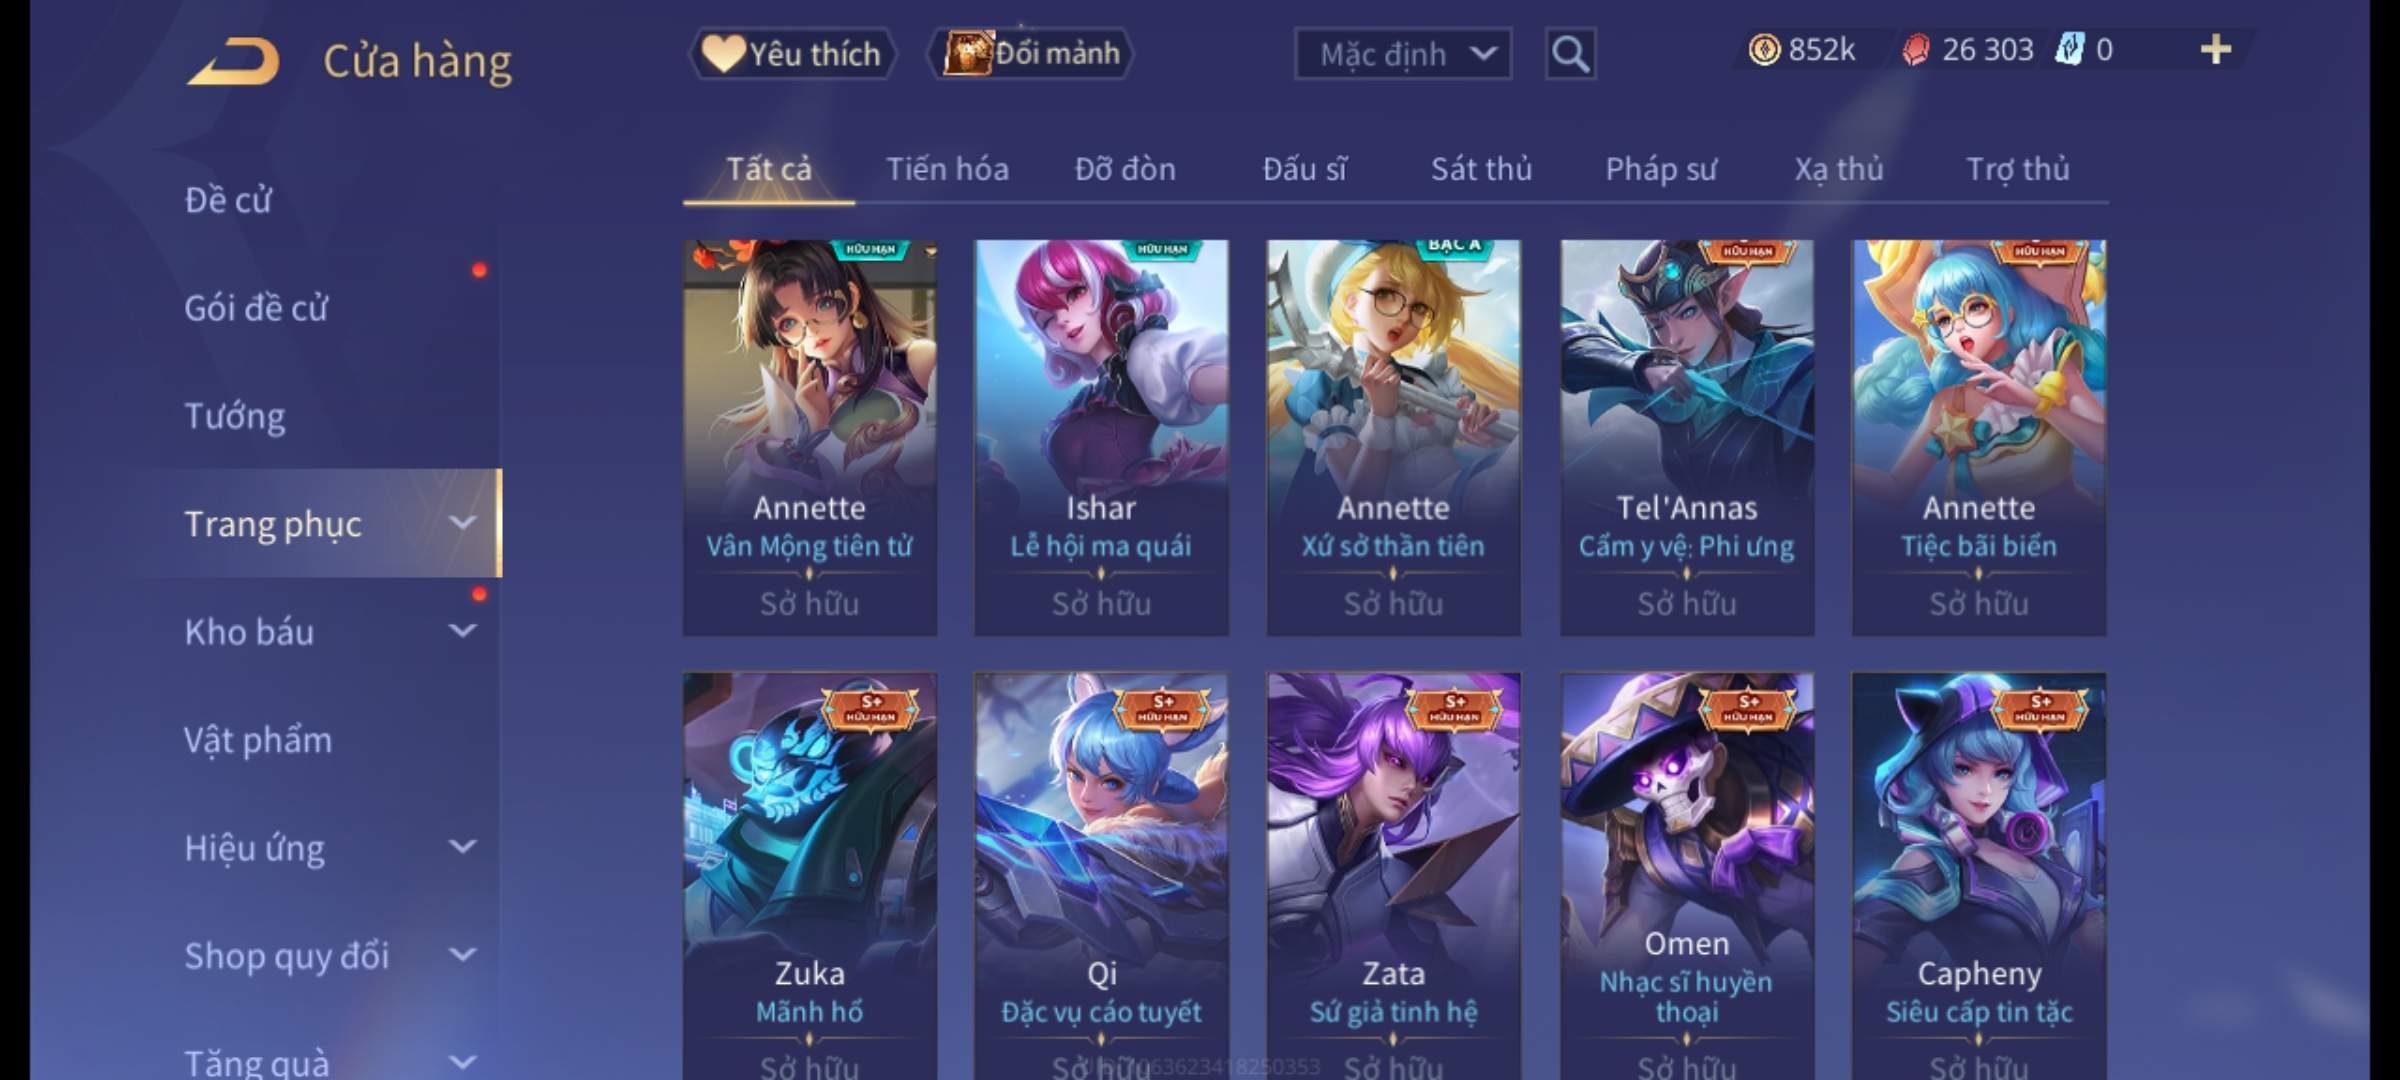Tap the golden back arrow icon
The image size is (2400, 1080).
tap(233, 61)
